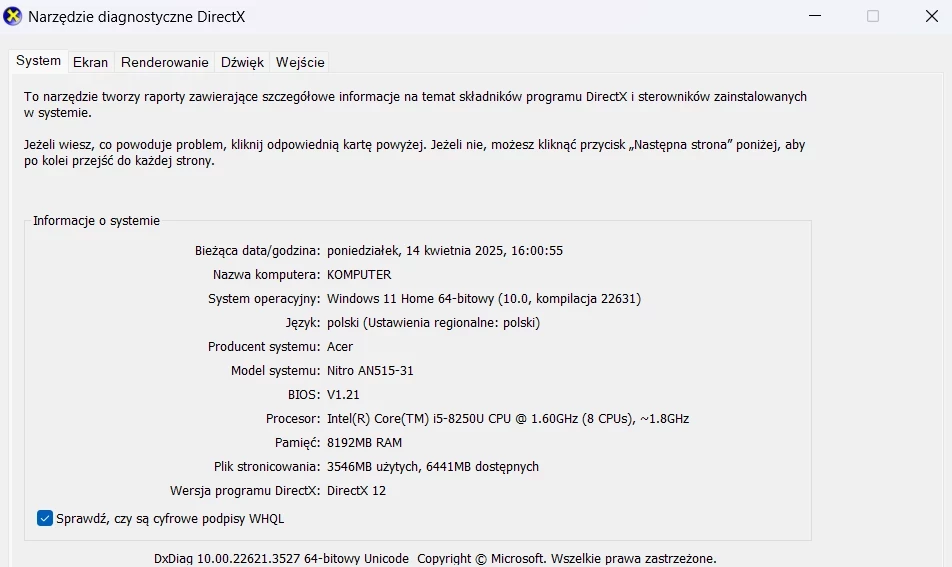The height and width of the screenshot is (567, 952).
Task: Open the Renderowanie tab
Action: click(x=165, y=62)
